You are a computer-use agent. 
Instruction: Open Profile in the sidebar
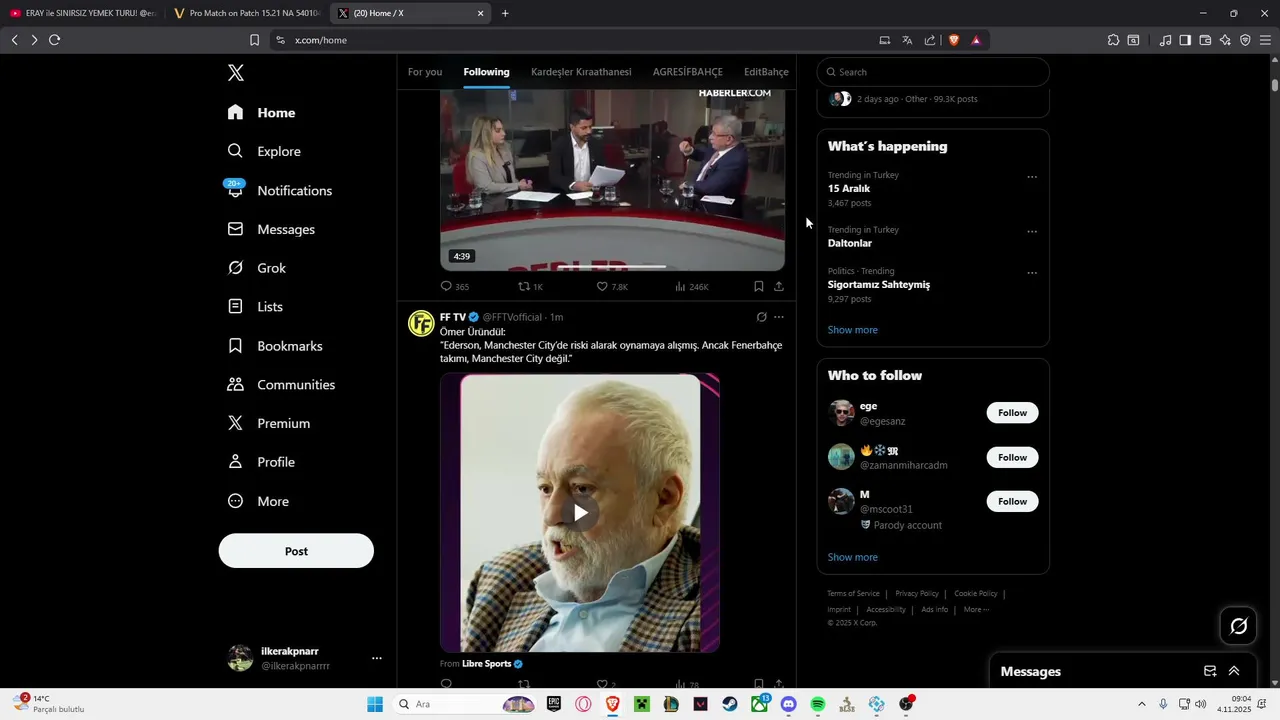(x=261, y=462)
